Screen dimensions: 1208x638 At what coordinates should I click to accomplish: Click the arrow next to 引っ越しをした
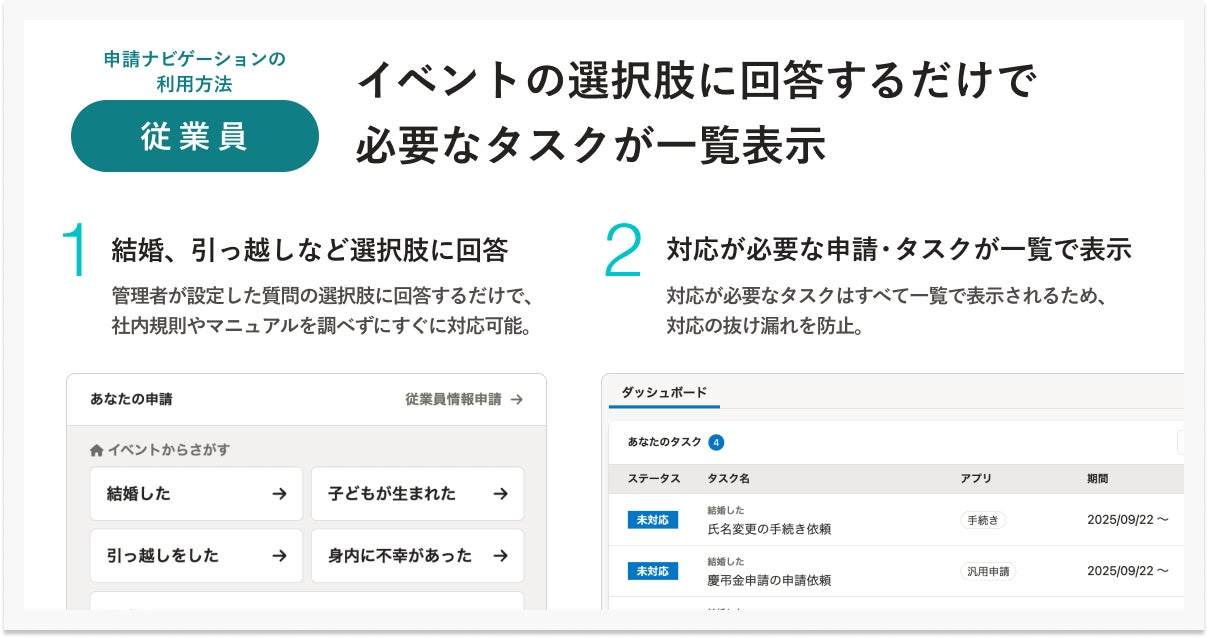(x=280, y=556)
